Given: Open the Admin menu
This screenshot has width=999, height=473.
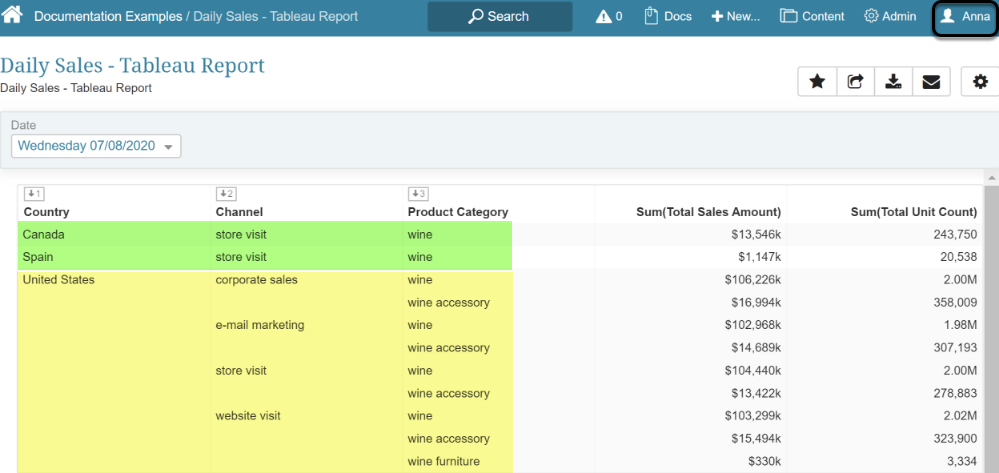Looking at the screenshot, I should coord(889,17).
